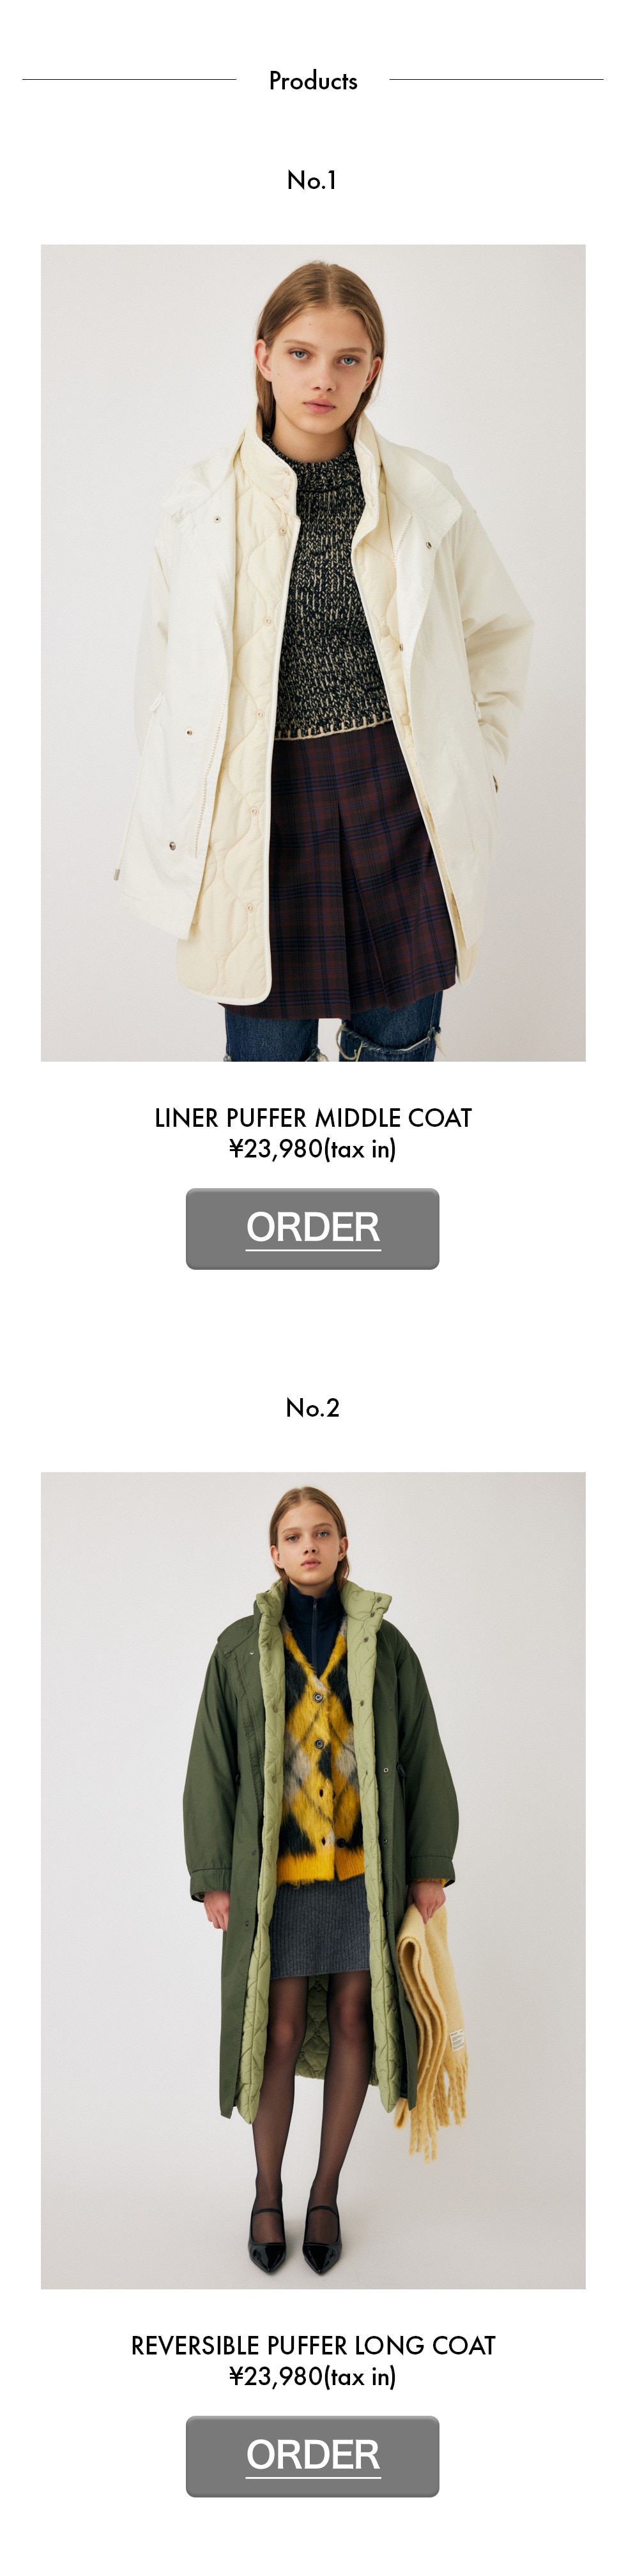This screenshot has width=626, height=2576.
Task: Click the price under Liner Puffer Middle Coat
Action: point(313,1148)
